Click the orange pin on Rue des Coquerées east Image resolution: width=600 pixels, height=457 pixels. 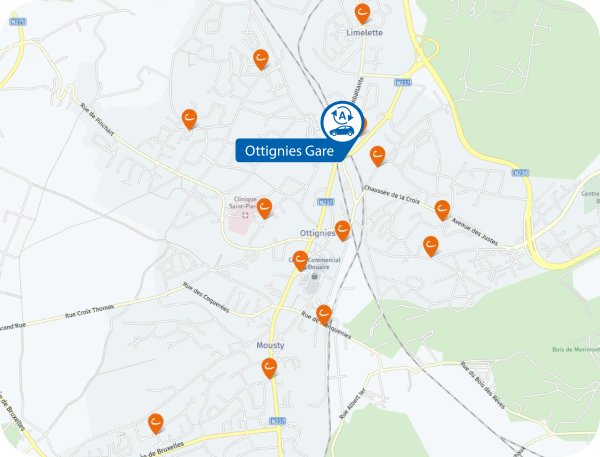point(324,315)
